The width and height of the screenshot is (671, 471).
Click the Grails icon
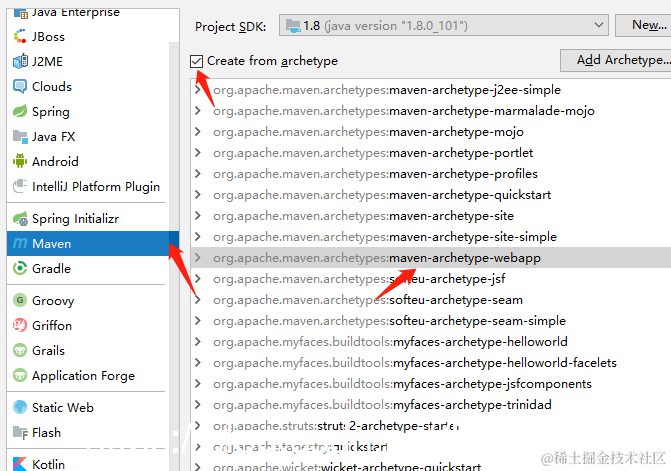point(20,350)
